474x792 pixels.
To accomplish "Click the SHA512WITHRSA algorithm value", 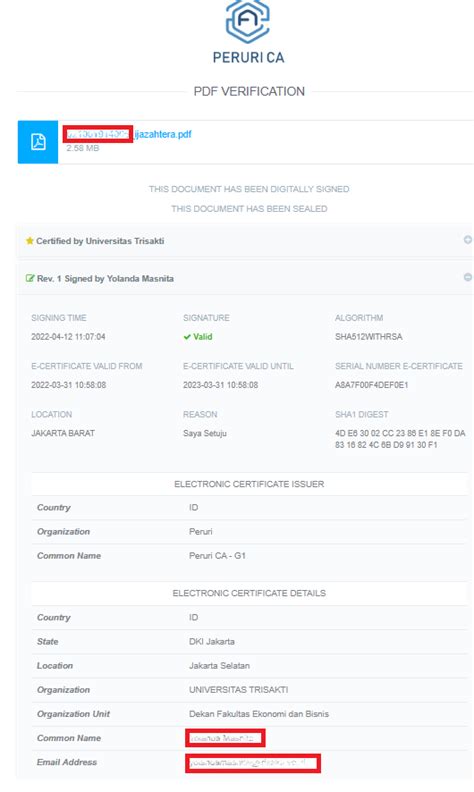I will pos(368,337).
